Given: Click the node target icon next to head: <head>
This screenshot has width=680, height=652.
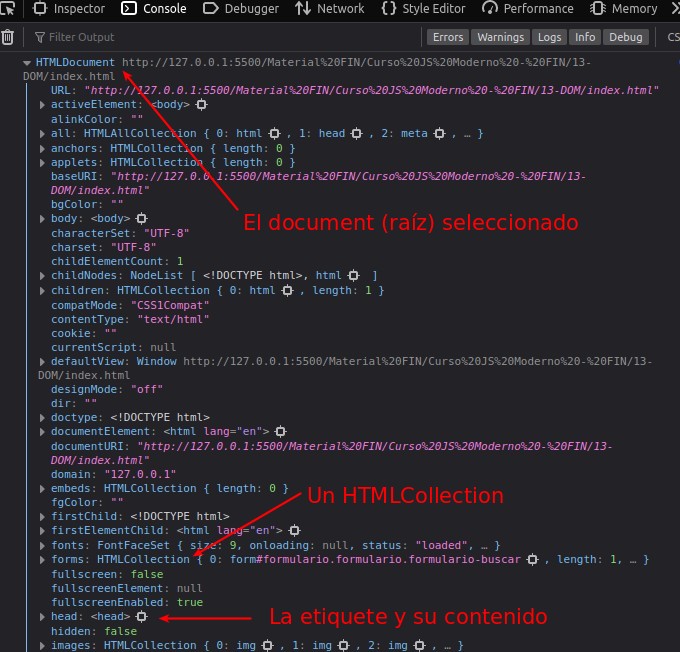Looking at the screenshot, I should (x=141, y=616).
